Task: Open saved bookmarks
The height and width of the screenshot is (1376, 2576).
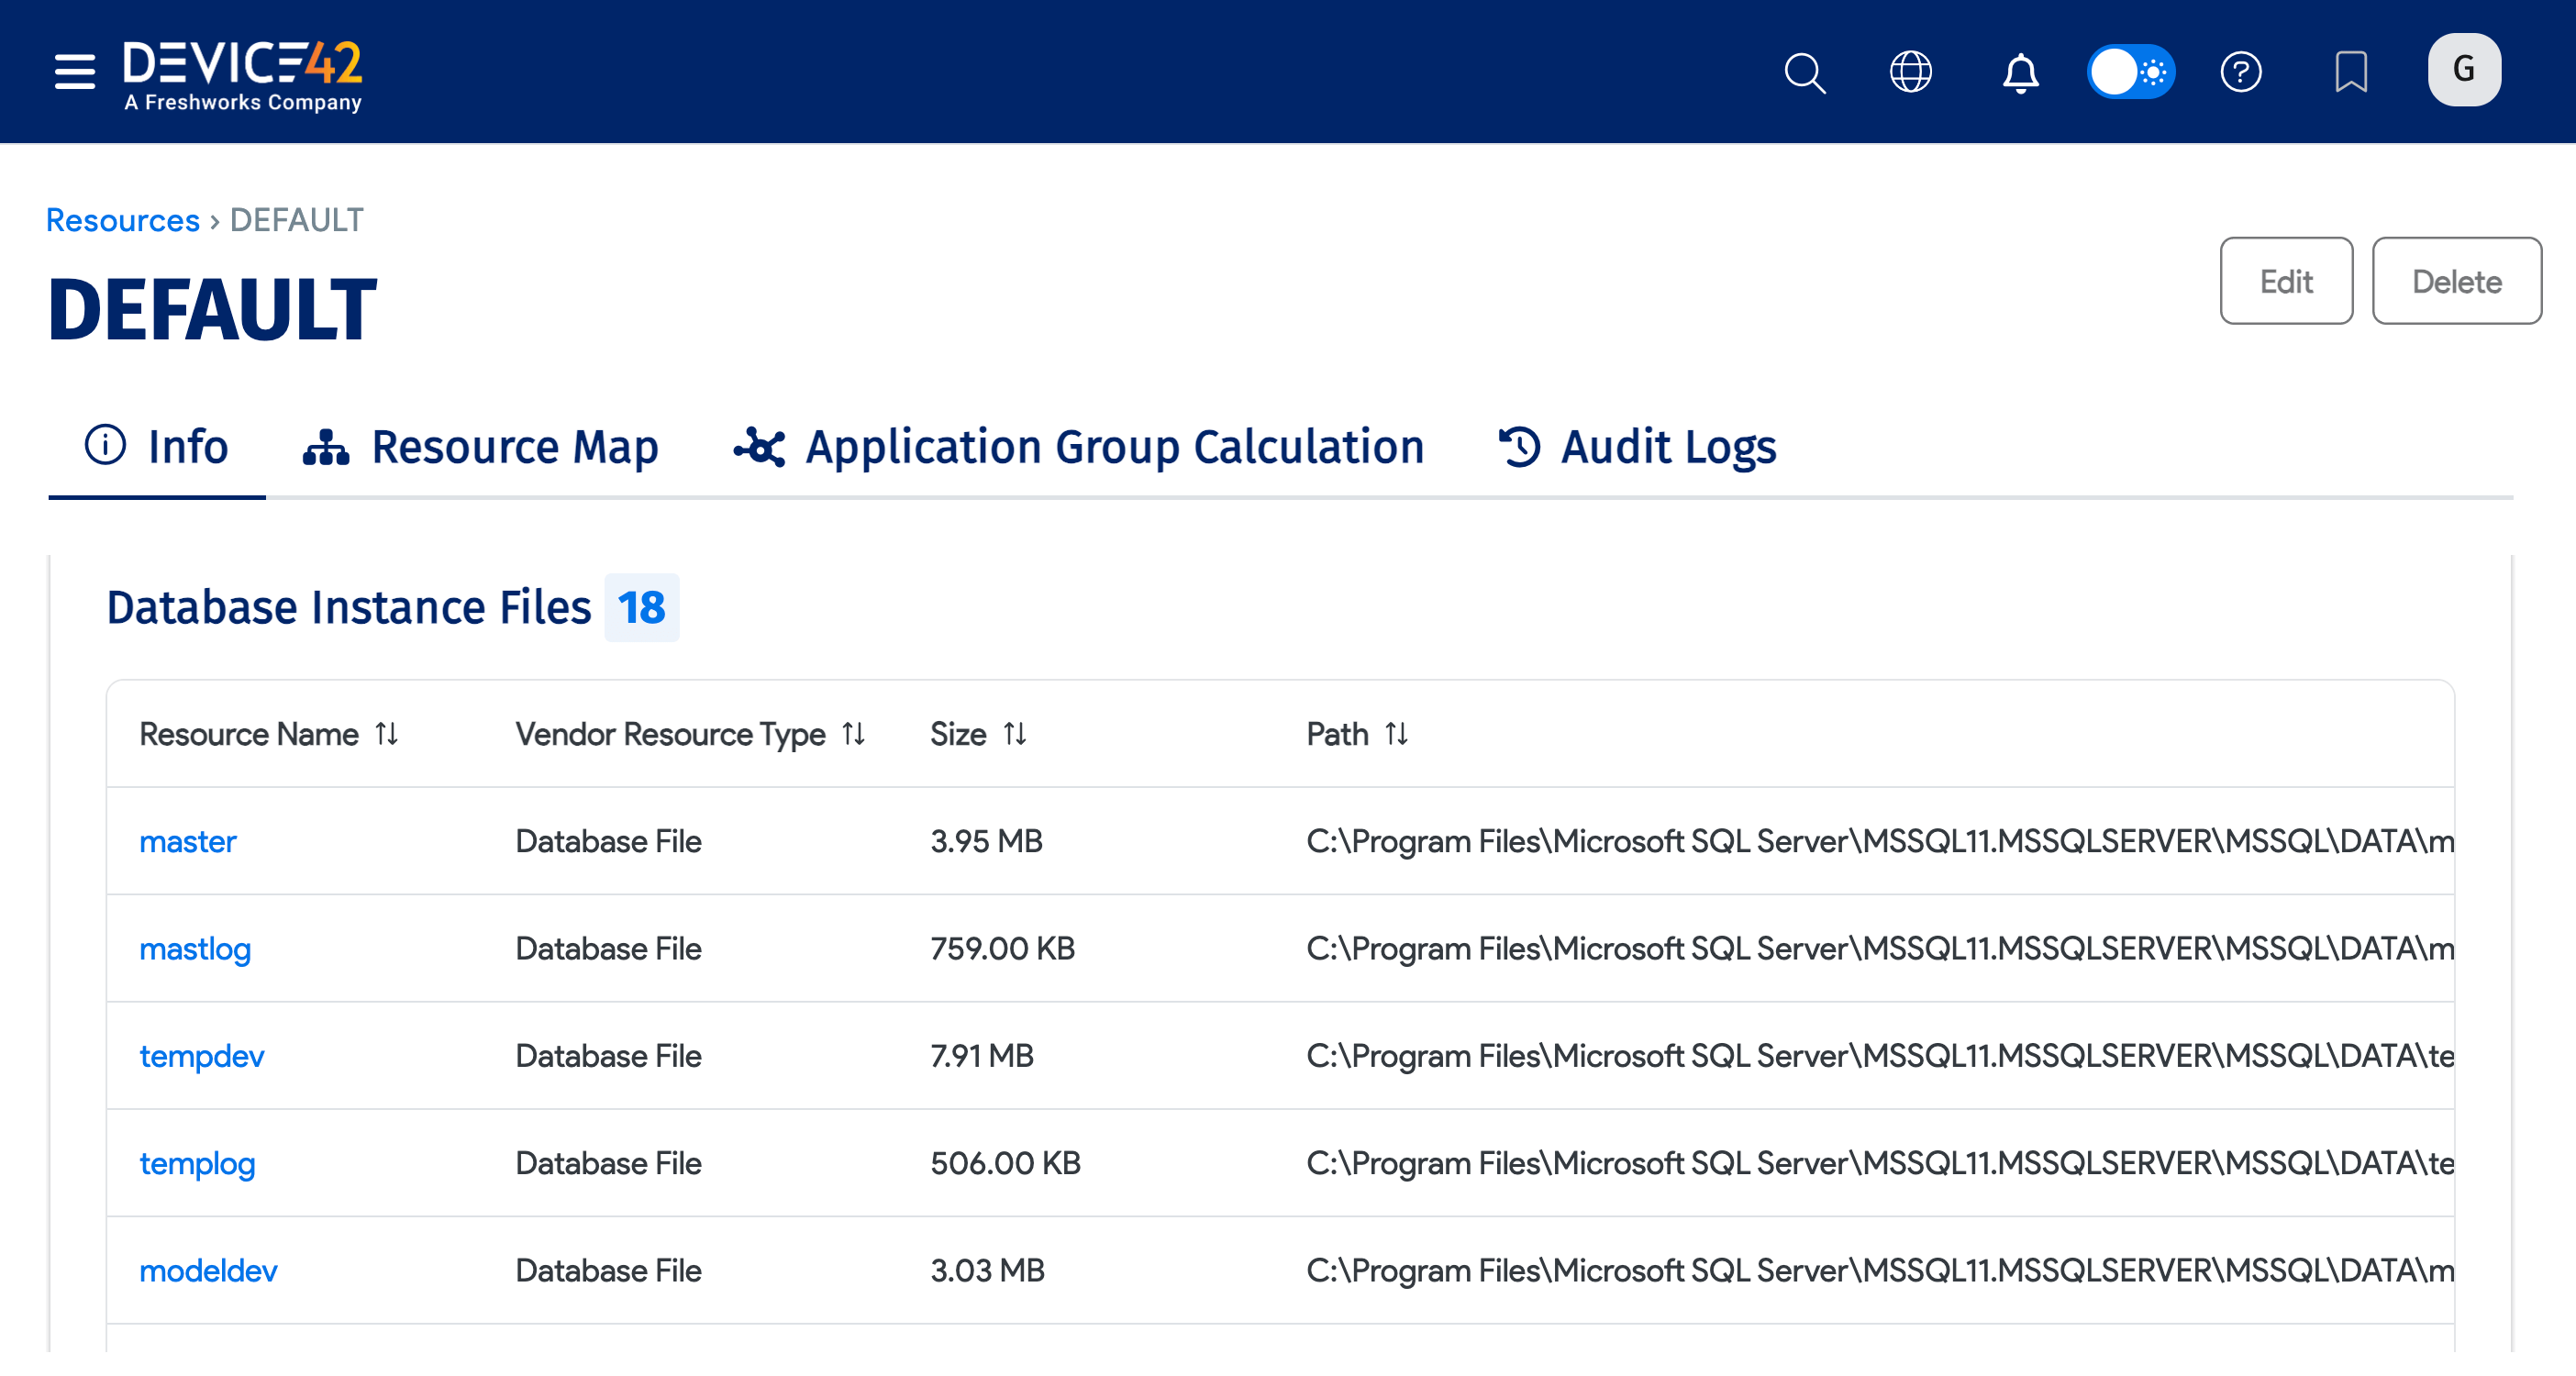Action: click(x=2352, y=72)
